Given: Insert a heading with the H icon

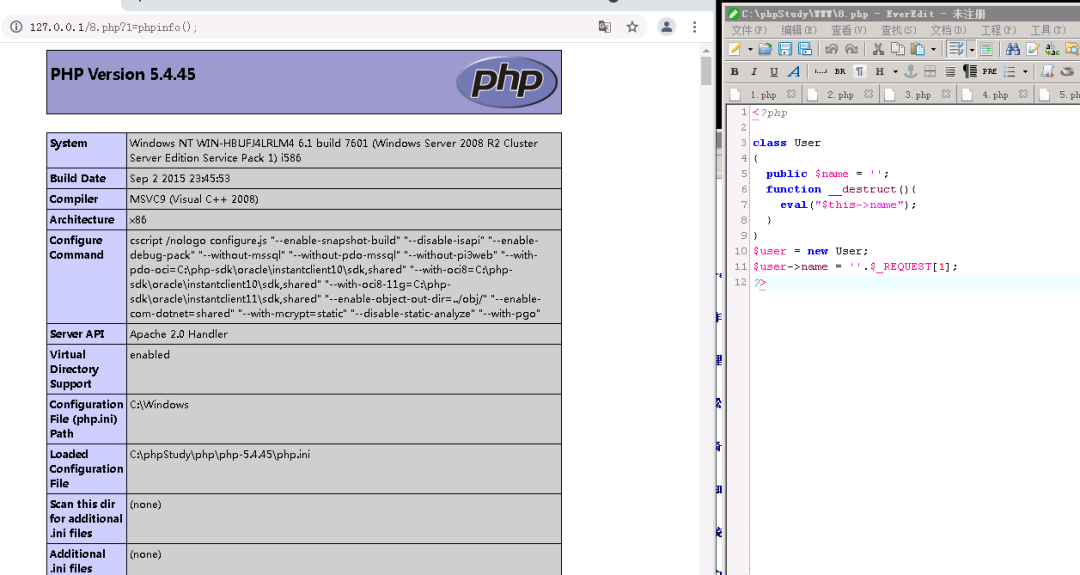Looking at the screenshot, I should pos(880,72).
